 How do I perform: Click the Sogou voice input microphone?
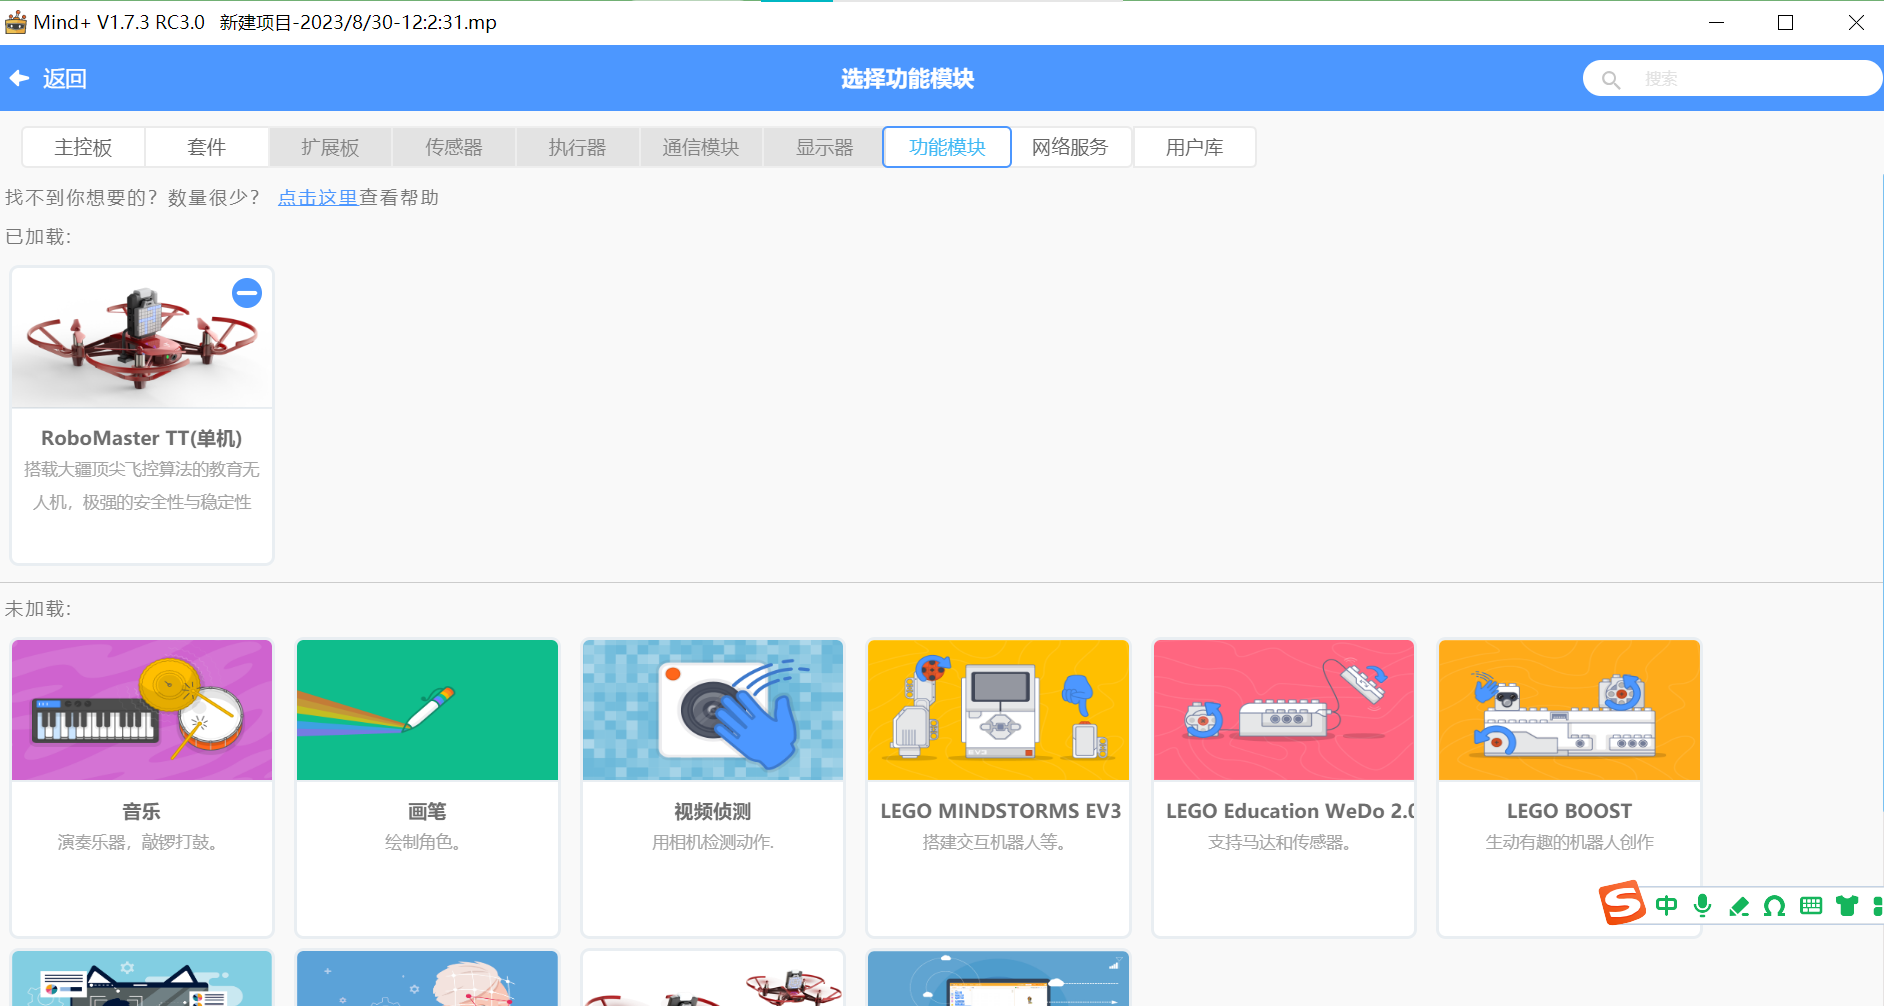pyautogui.click(x=1702, y=906)
